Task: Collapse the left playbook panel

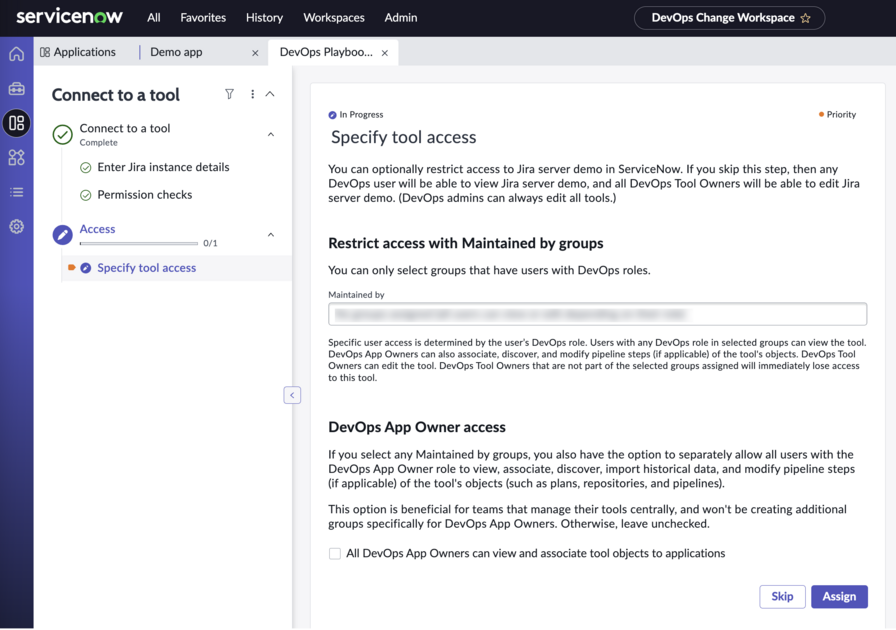Action: [x=292, y=395]
